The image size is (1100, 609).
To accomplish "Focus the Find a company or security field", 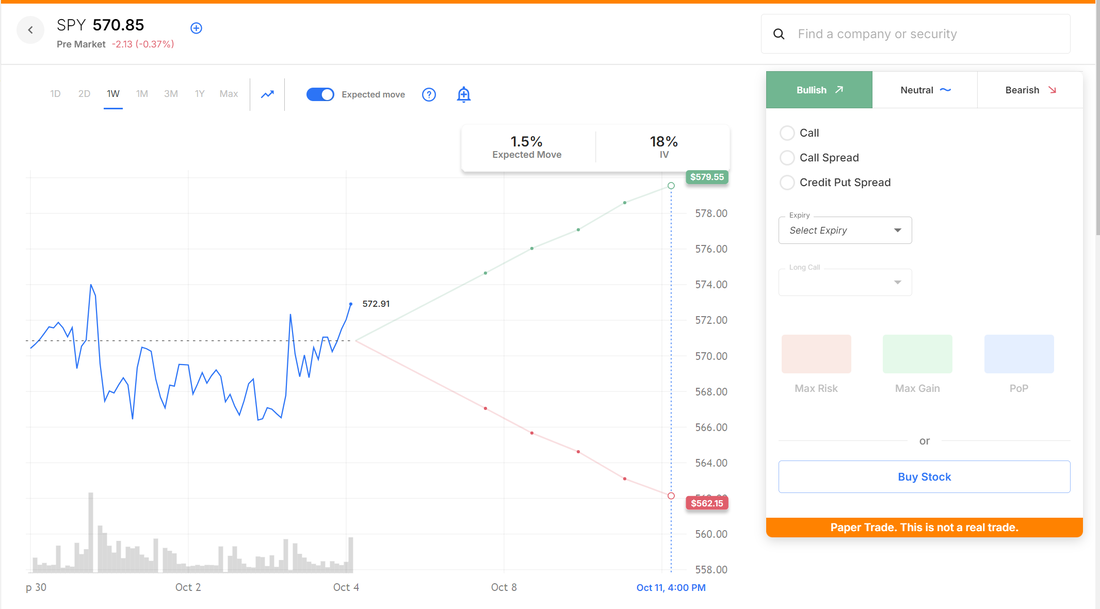I will 915,34.
